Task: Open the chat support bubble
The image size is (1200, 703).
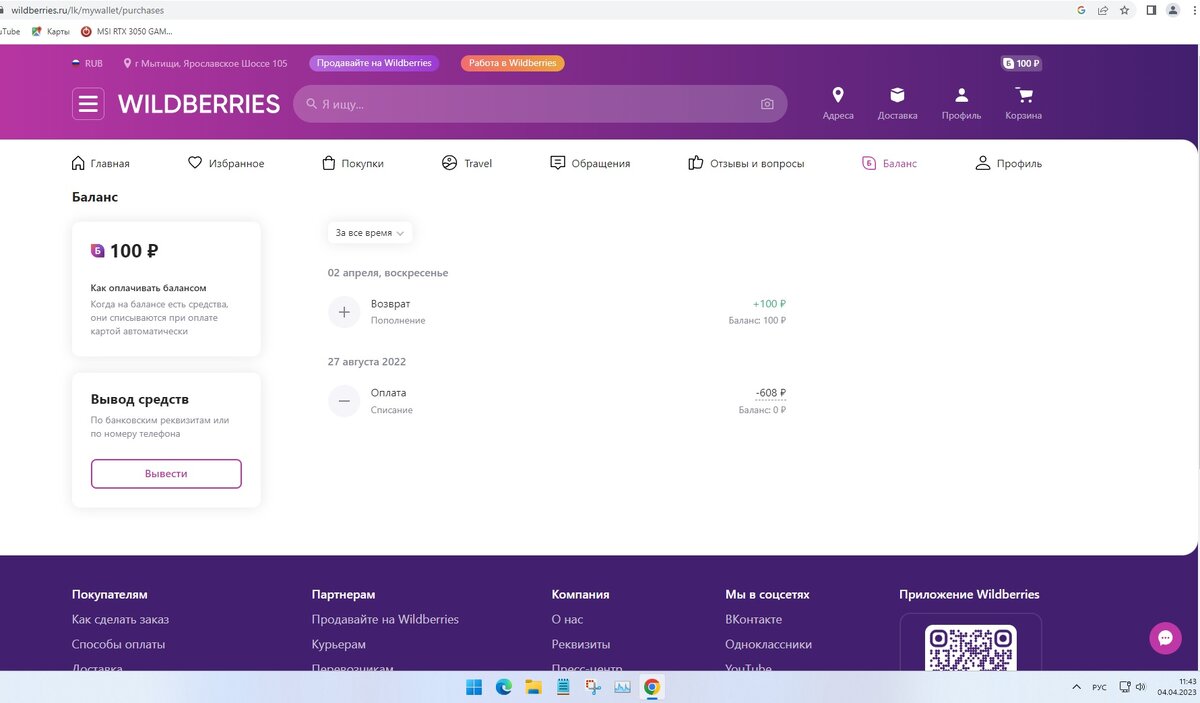Action: click(x=1165, y=638)
